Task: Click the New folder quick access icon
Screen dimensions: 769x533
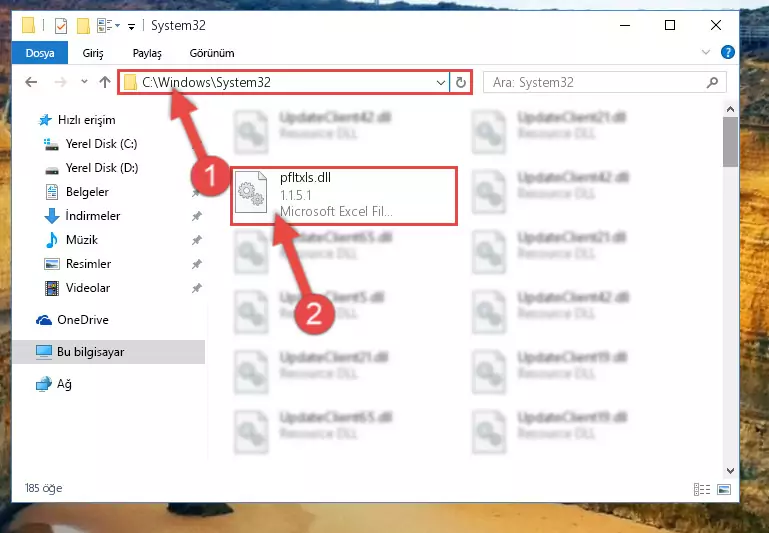Action: [83, 25]
